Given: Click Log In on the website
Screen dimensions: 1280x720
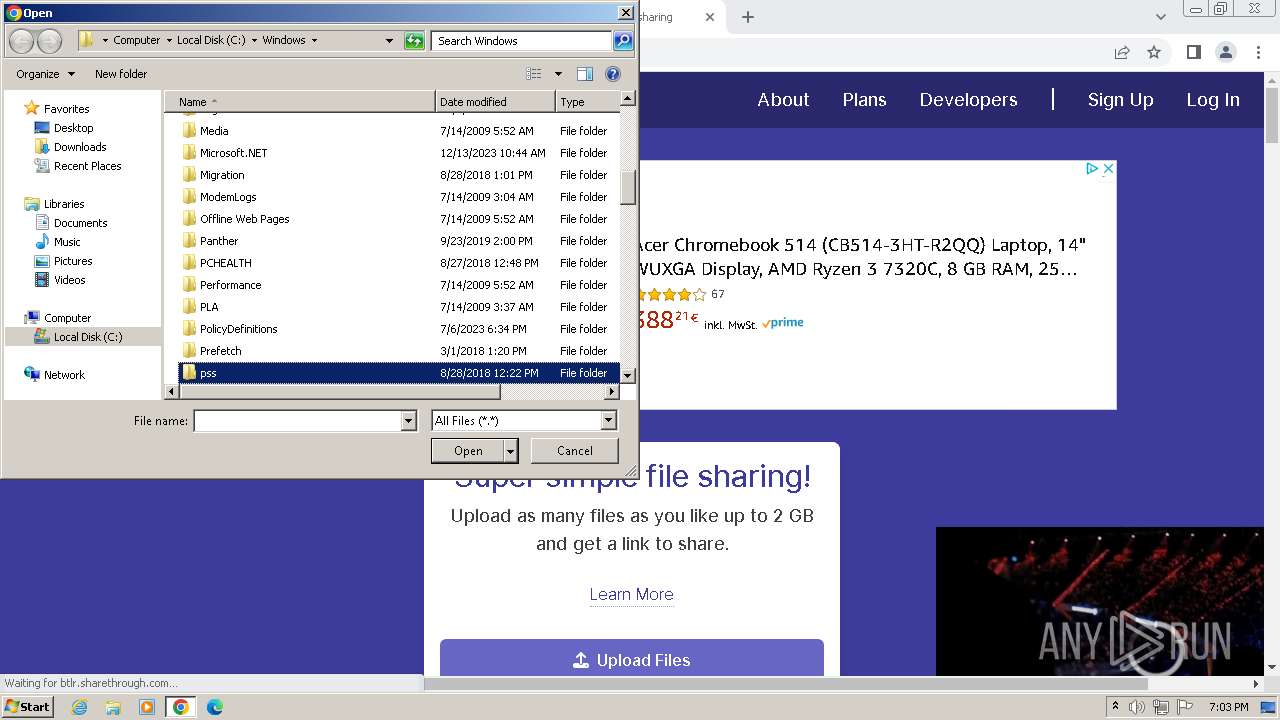Looking at the screenshot, I should click(x=1213, y=100).
